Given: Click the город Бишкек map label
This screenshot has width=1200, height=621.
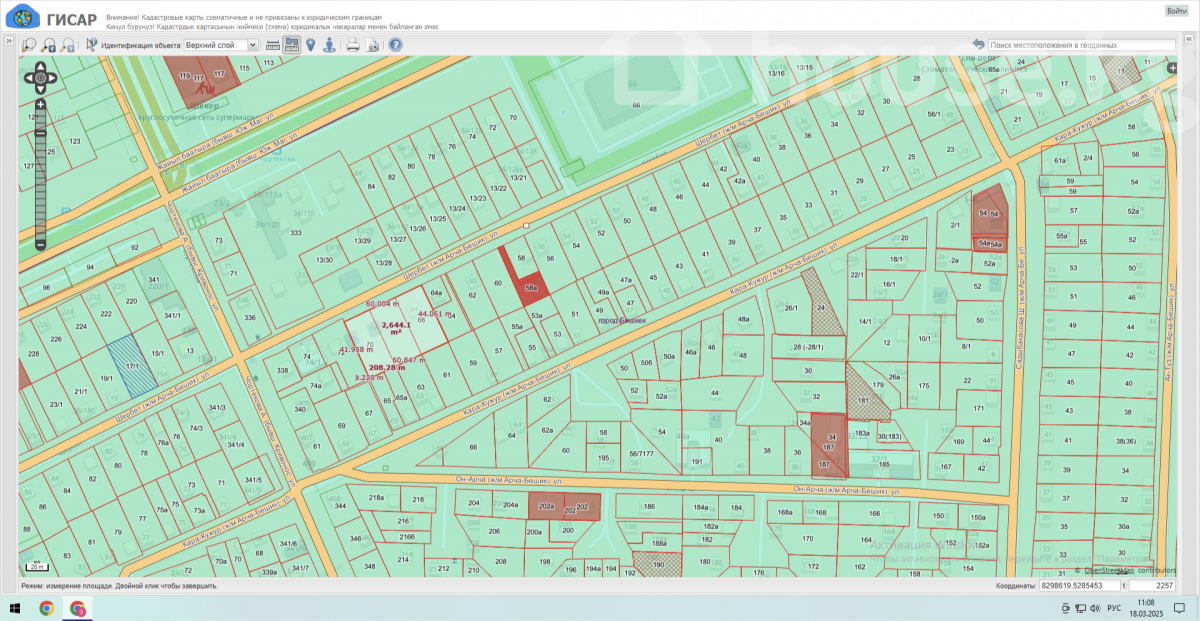Looking at the screenshot, I should pos(623,320).
